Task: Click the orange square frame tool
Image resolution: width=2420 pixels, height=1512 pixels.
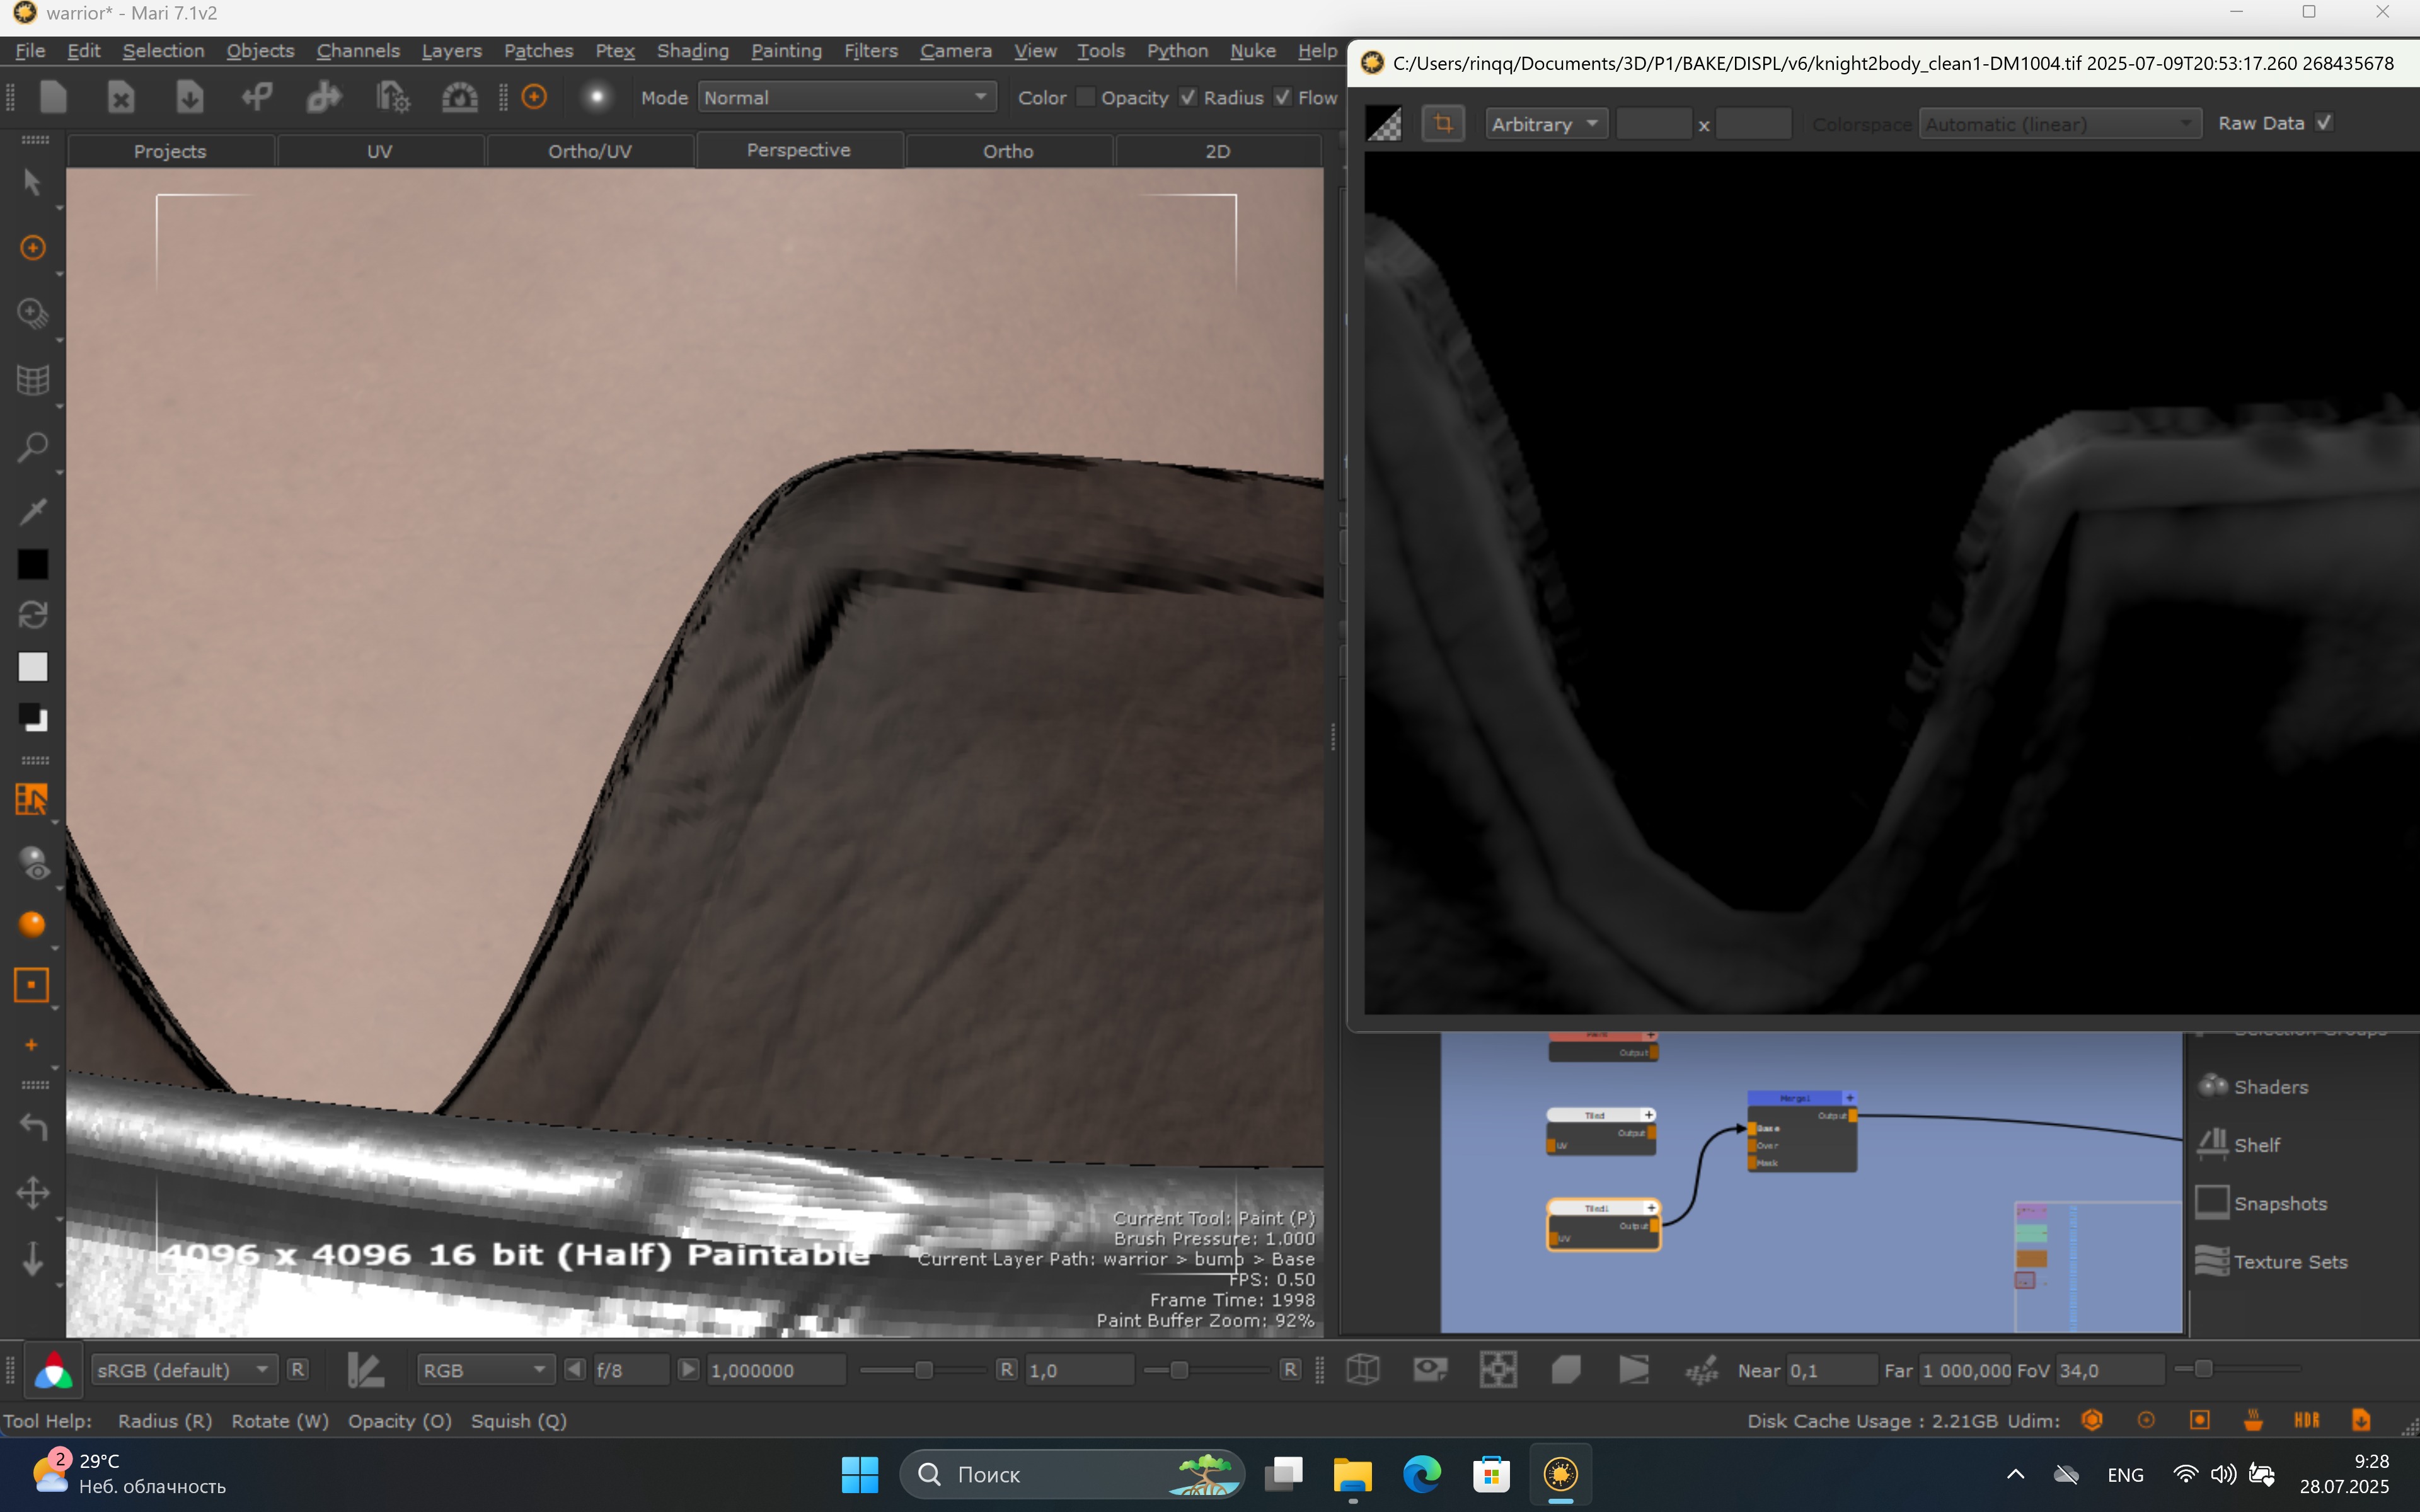Action: (x=32, y=985)
